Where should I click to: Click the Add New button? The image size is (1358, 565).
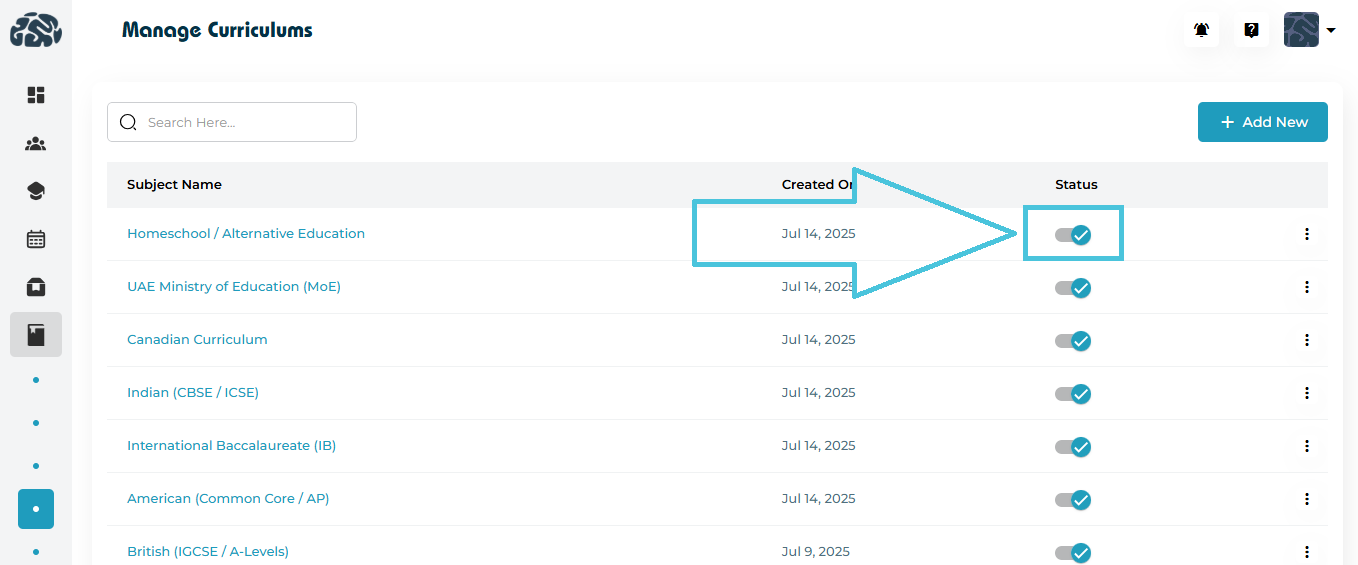pyautogui.click(x=1262, y=122)
